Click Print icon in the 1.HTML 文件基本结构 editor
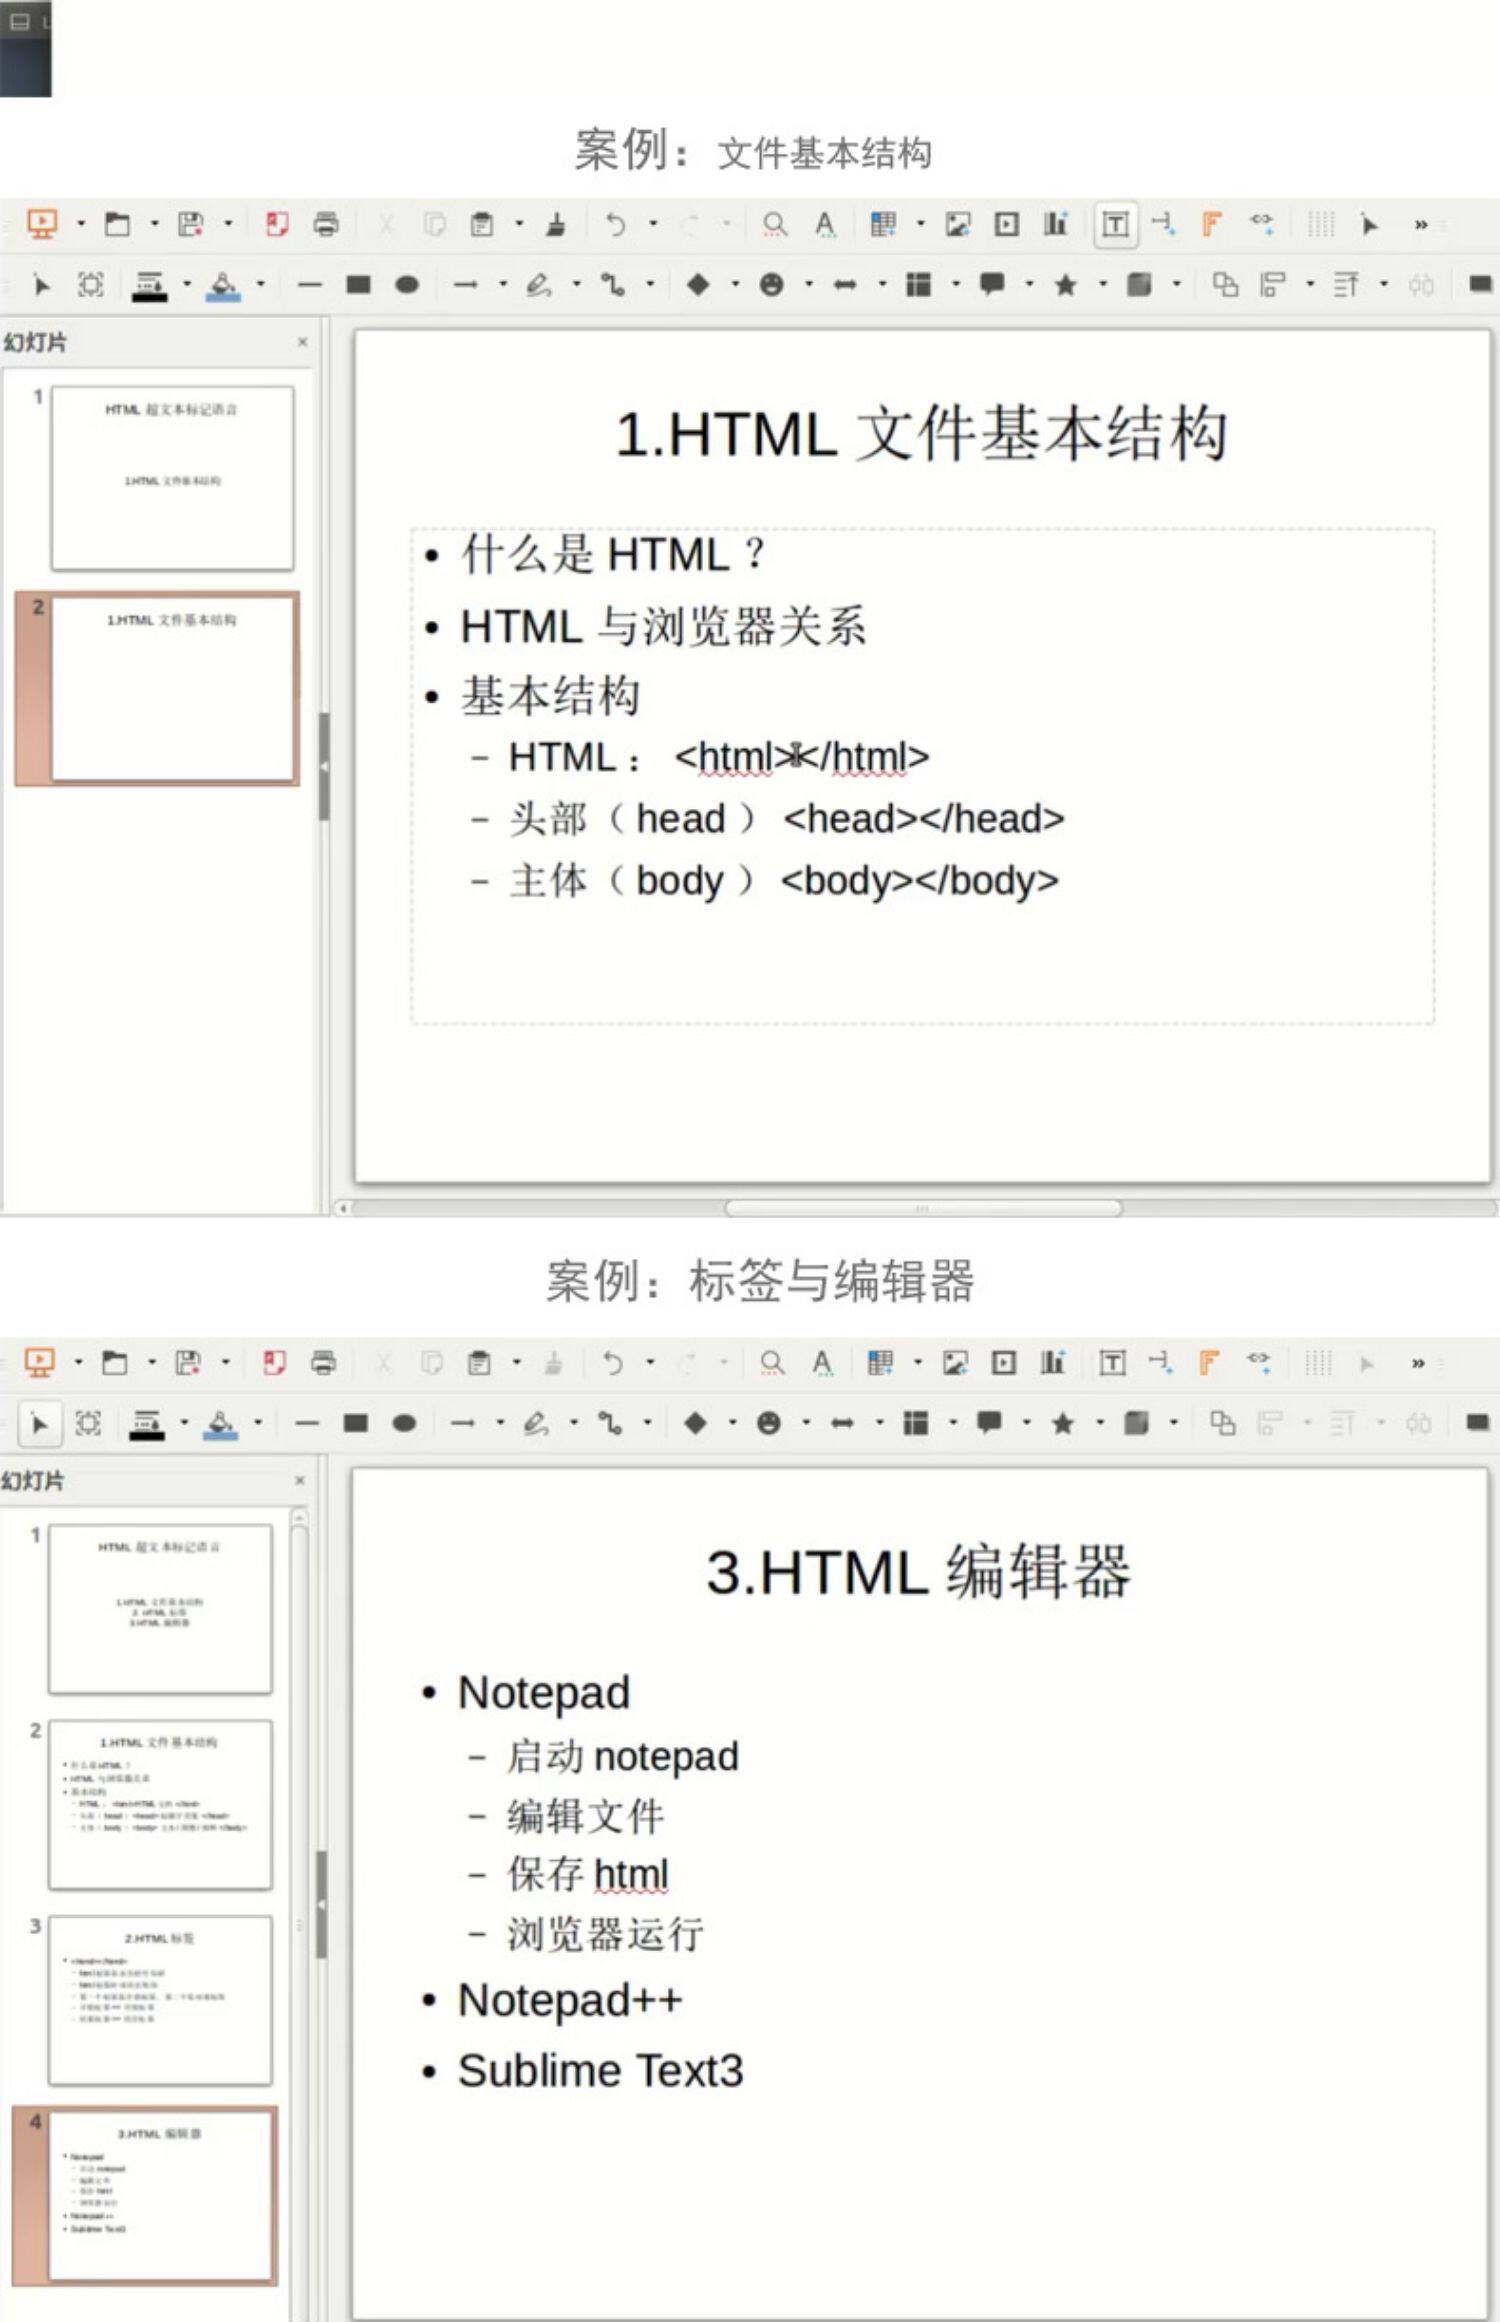Screen dimensions: 1500x2322 326,224
